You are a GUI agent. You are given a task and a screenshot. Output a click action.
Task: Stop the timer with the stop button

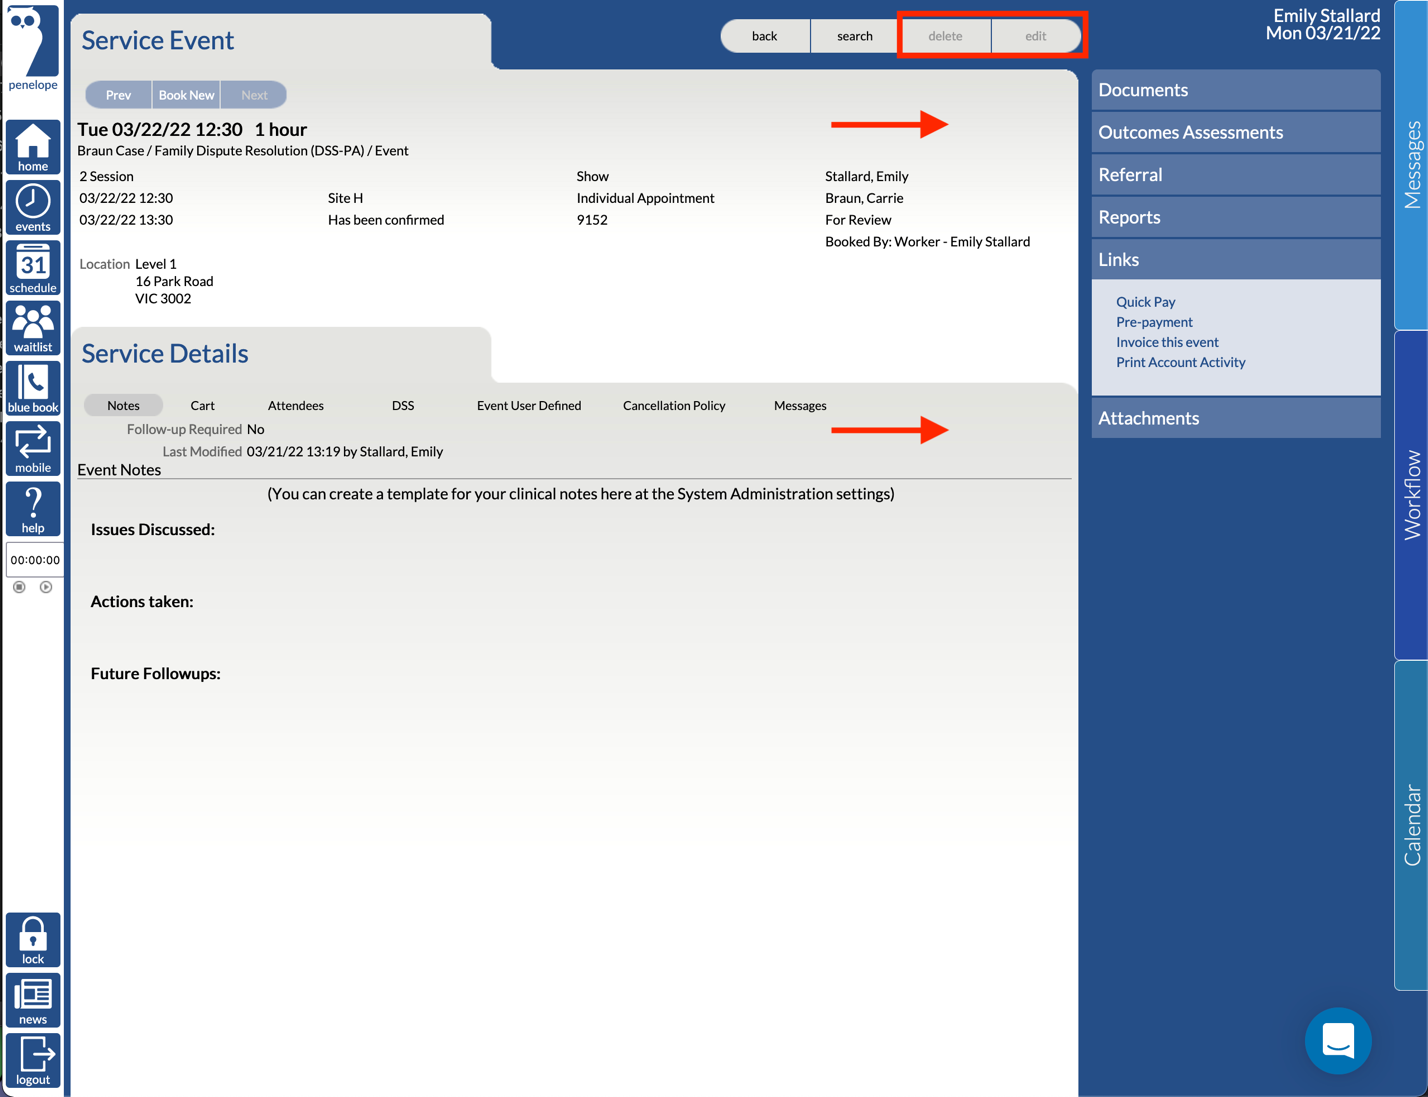[x=19, y=587]
